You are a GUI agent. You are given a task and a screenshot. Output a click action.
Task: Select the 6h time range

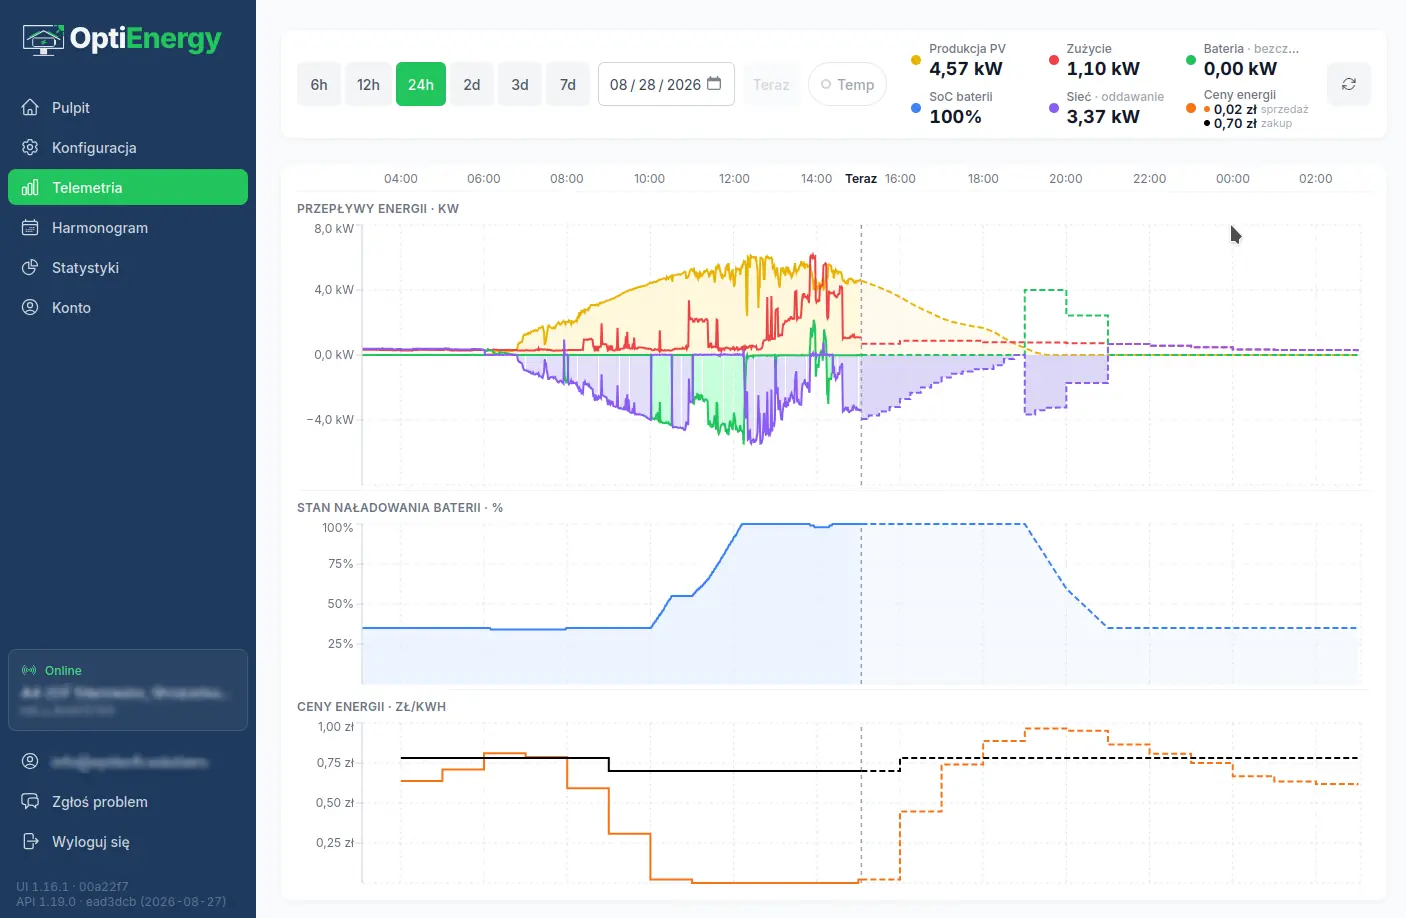point(318,84)
